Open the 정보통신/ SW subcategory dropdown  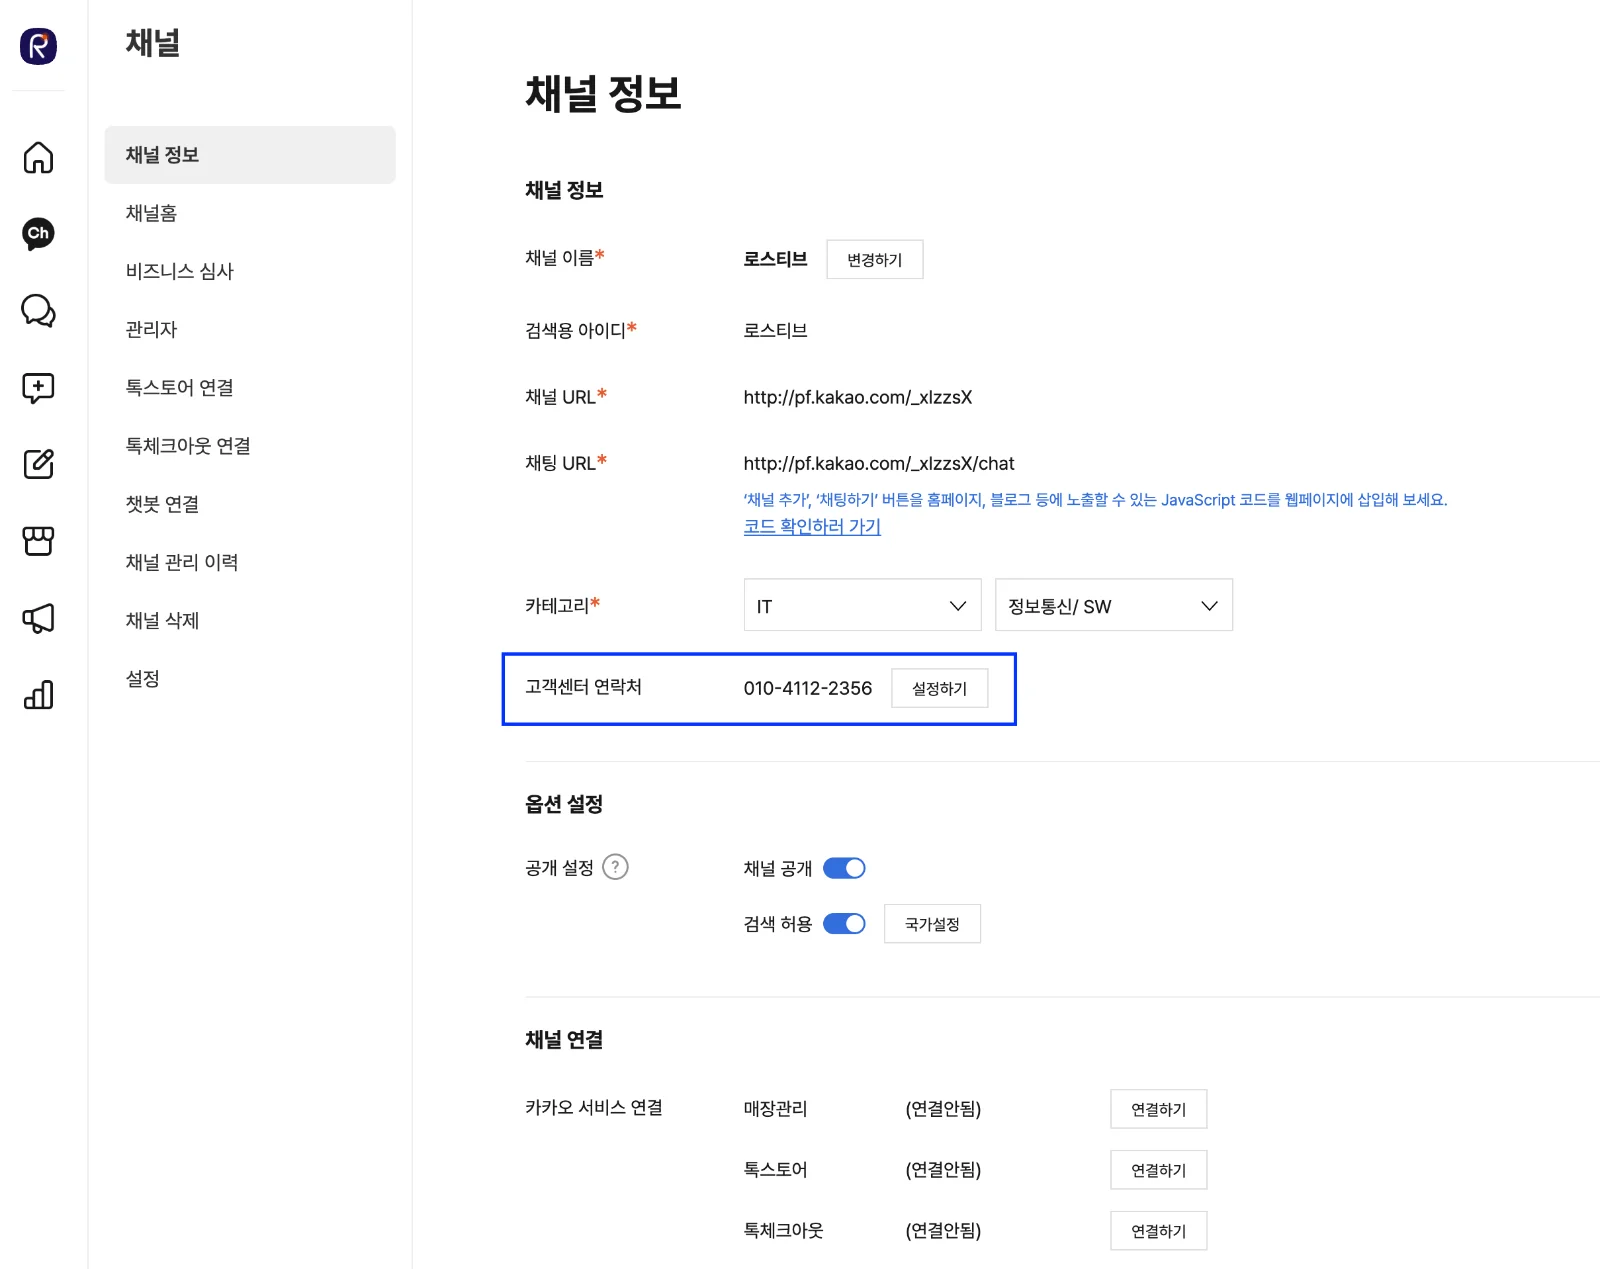click(1114, 605)
